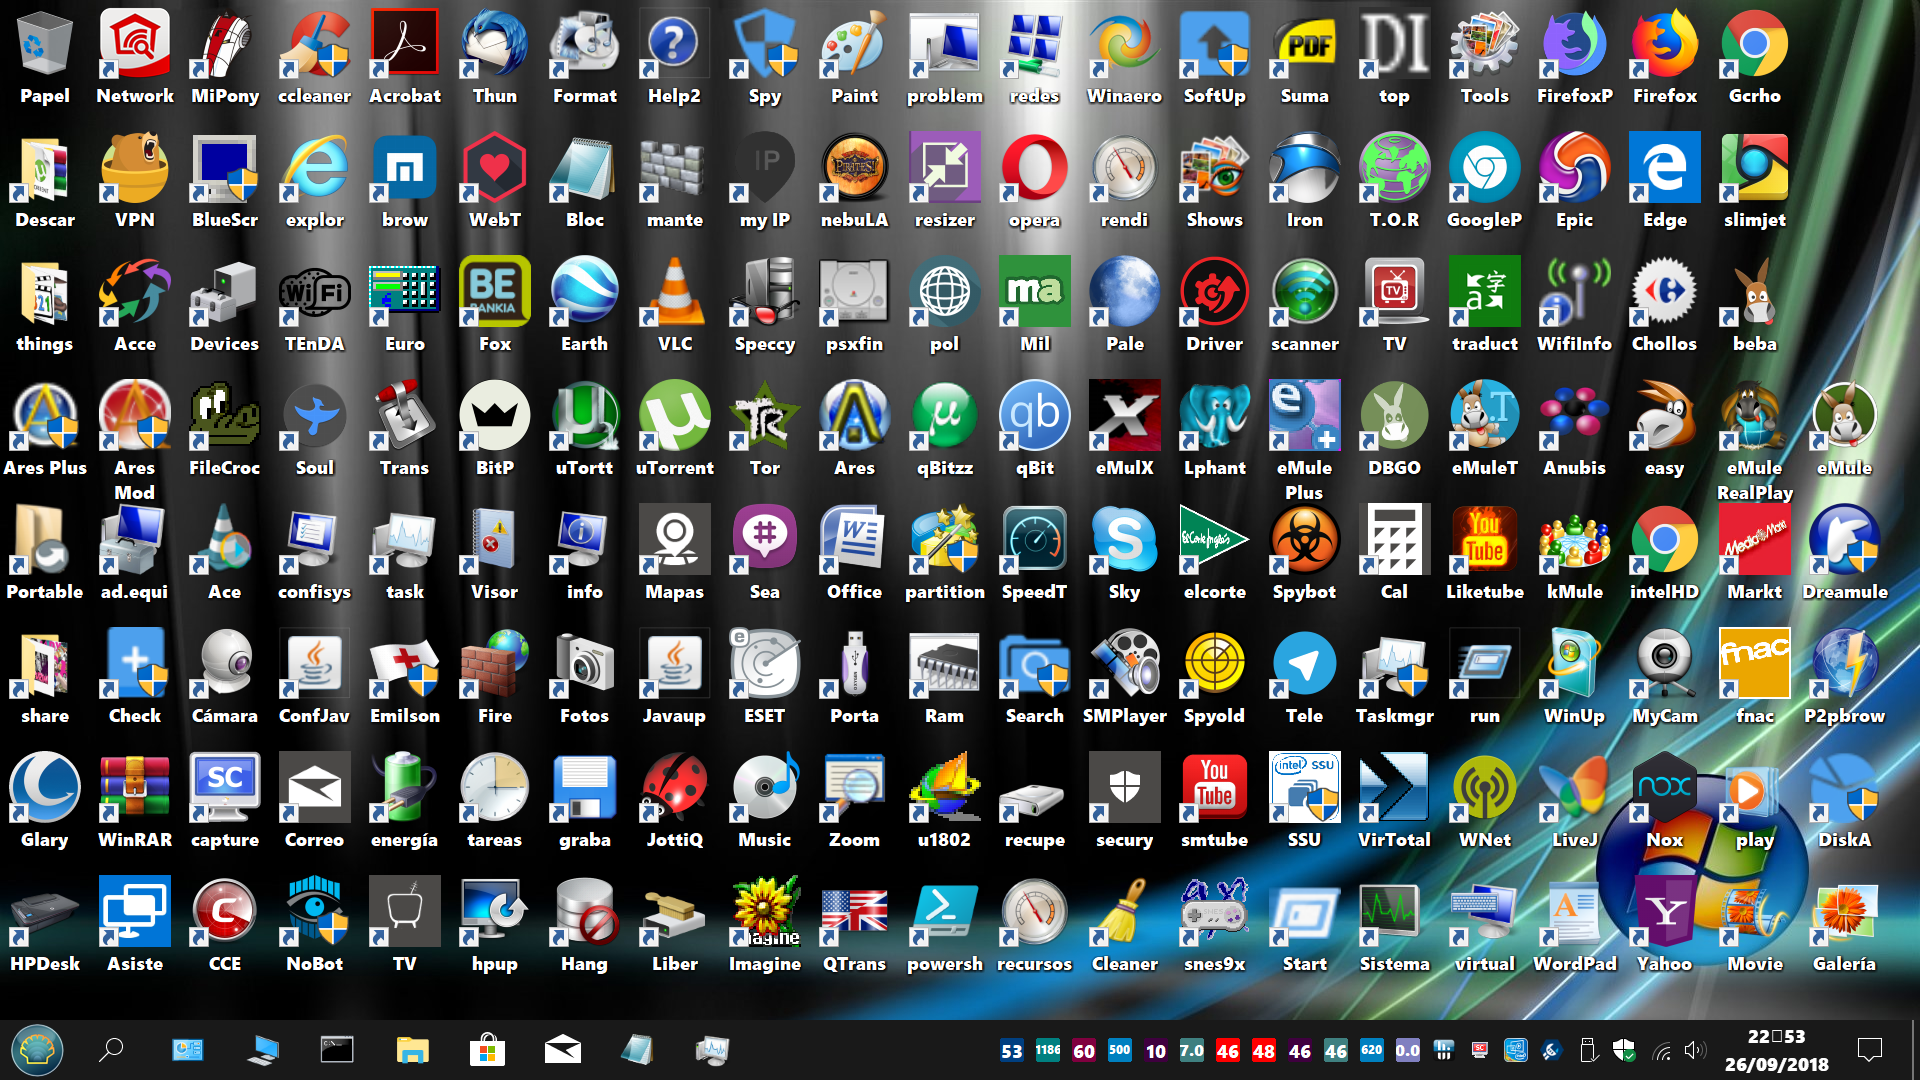Viewport: 1920px width, 1080px height.
Task: Launch the Taskmgr shortcut
Action: (x=1395, y=677)
